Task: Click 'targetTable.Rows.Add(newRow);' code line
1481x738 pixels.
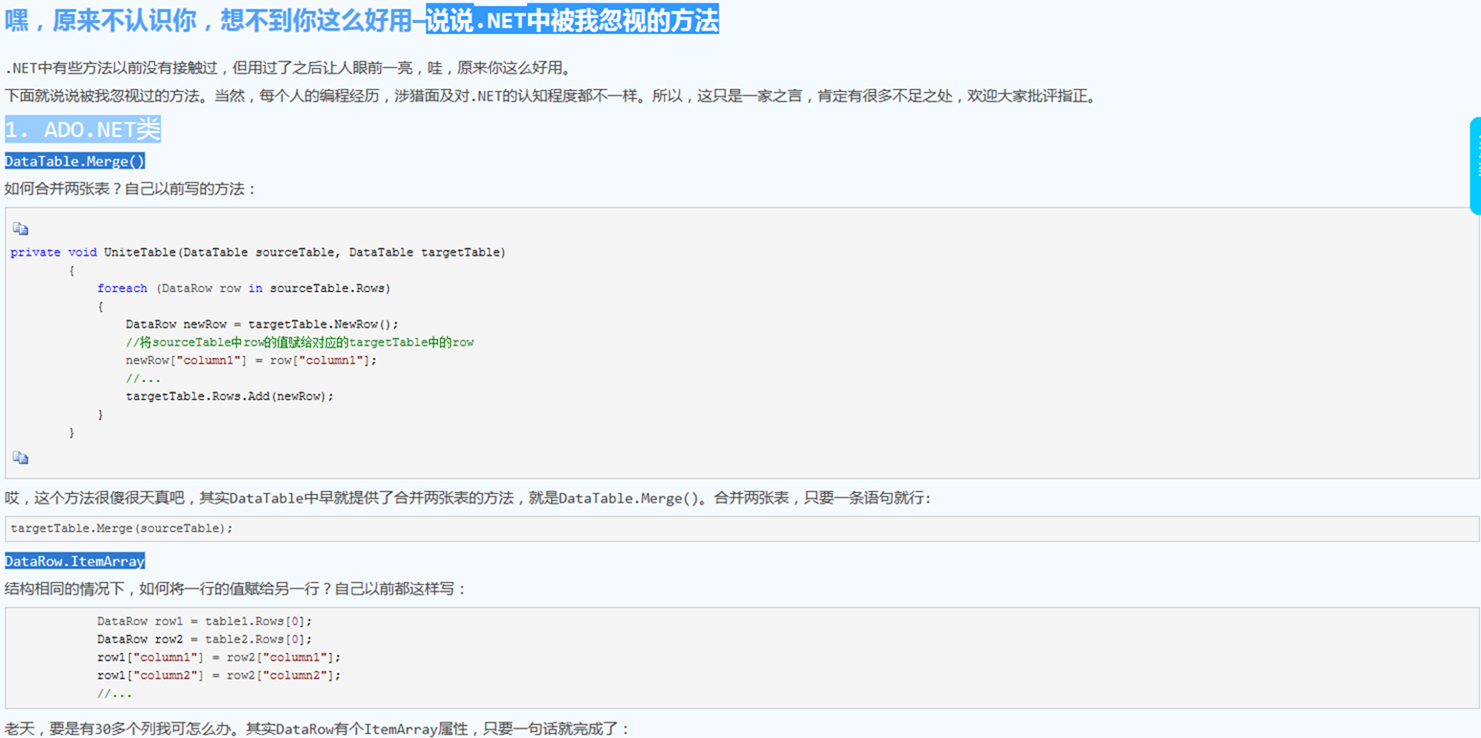Action: point(230,396)
